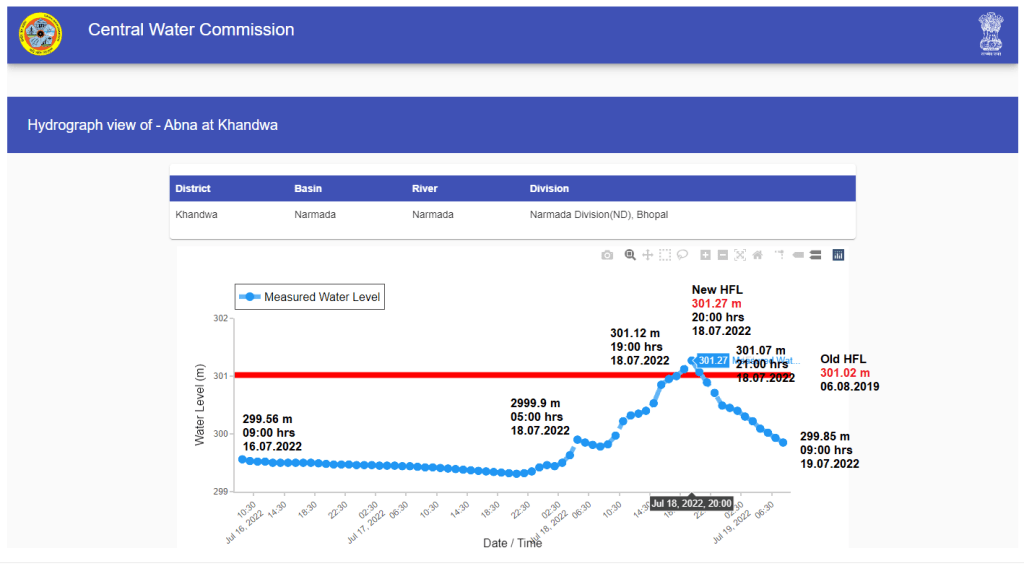The width and height of the screenshot is (1024, 566).
Task: Activate the Box Select tool
Action: tap(665, 255)
